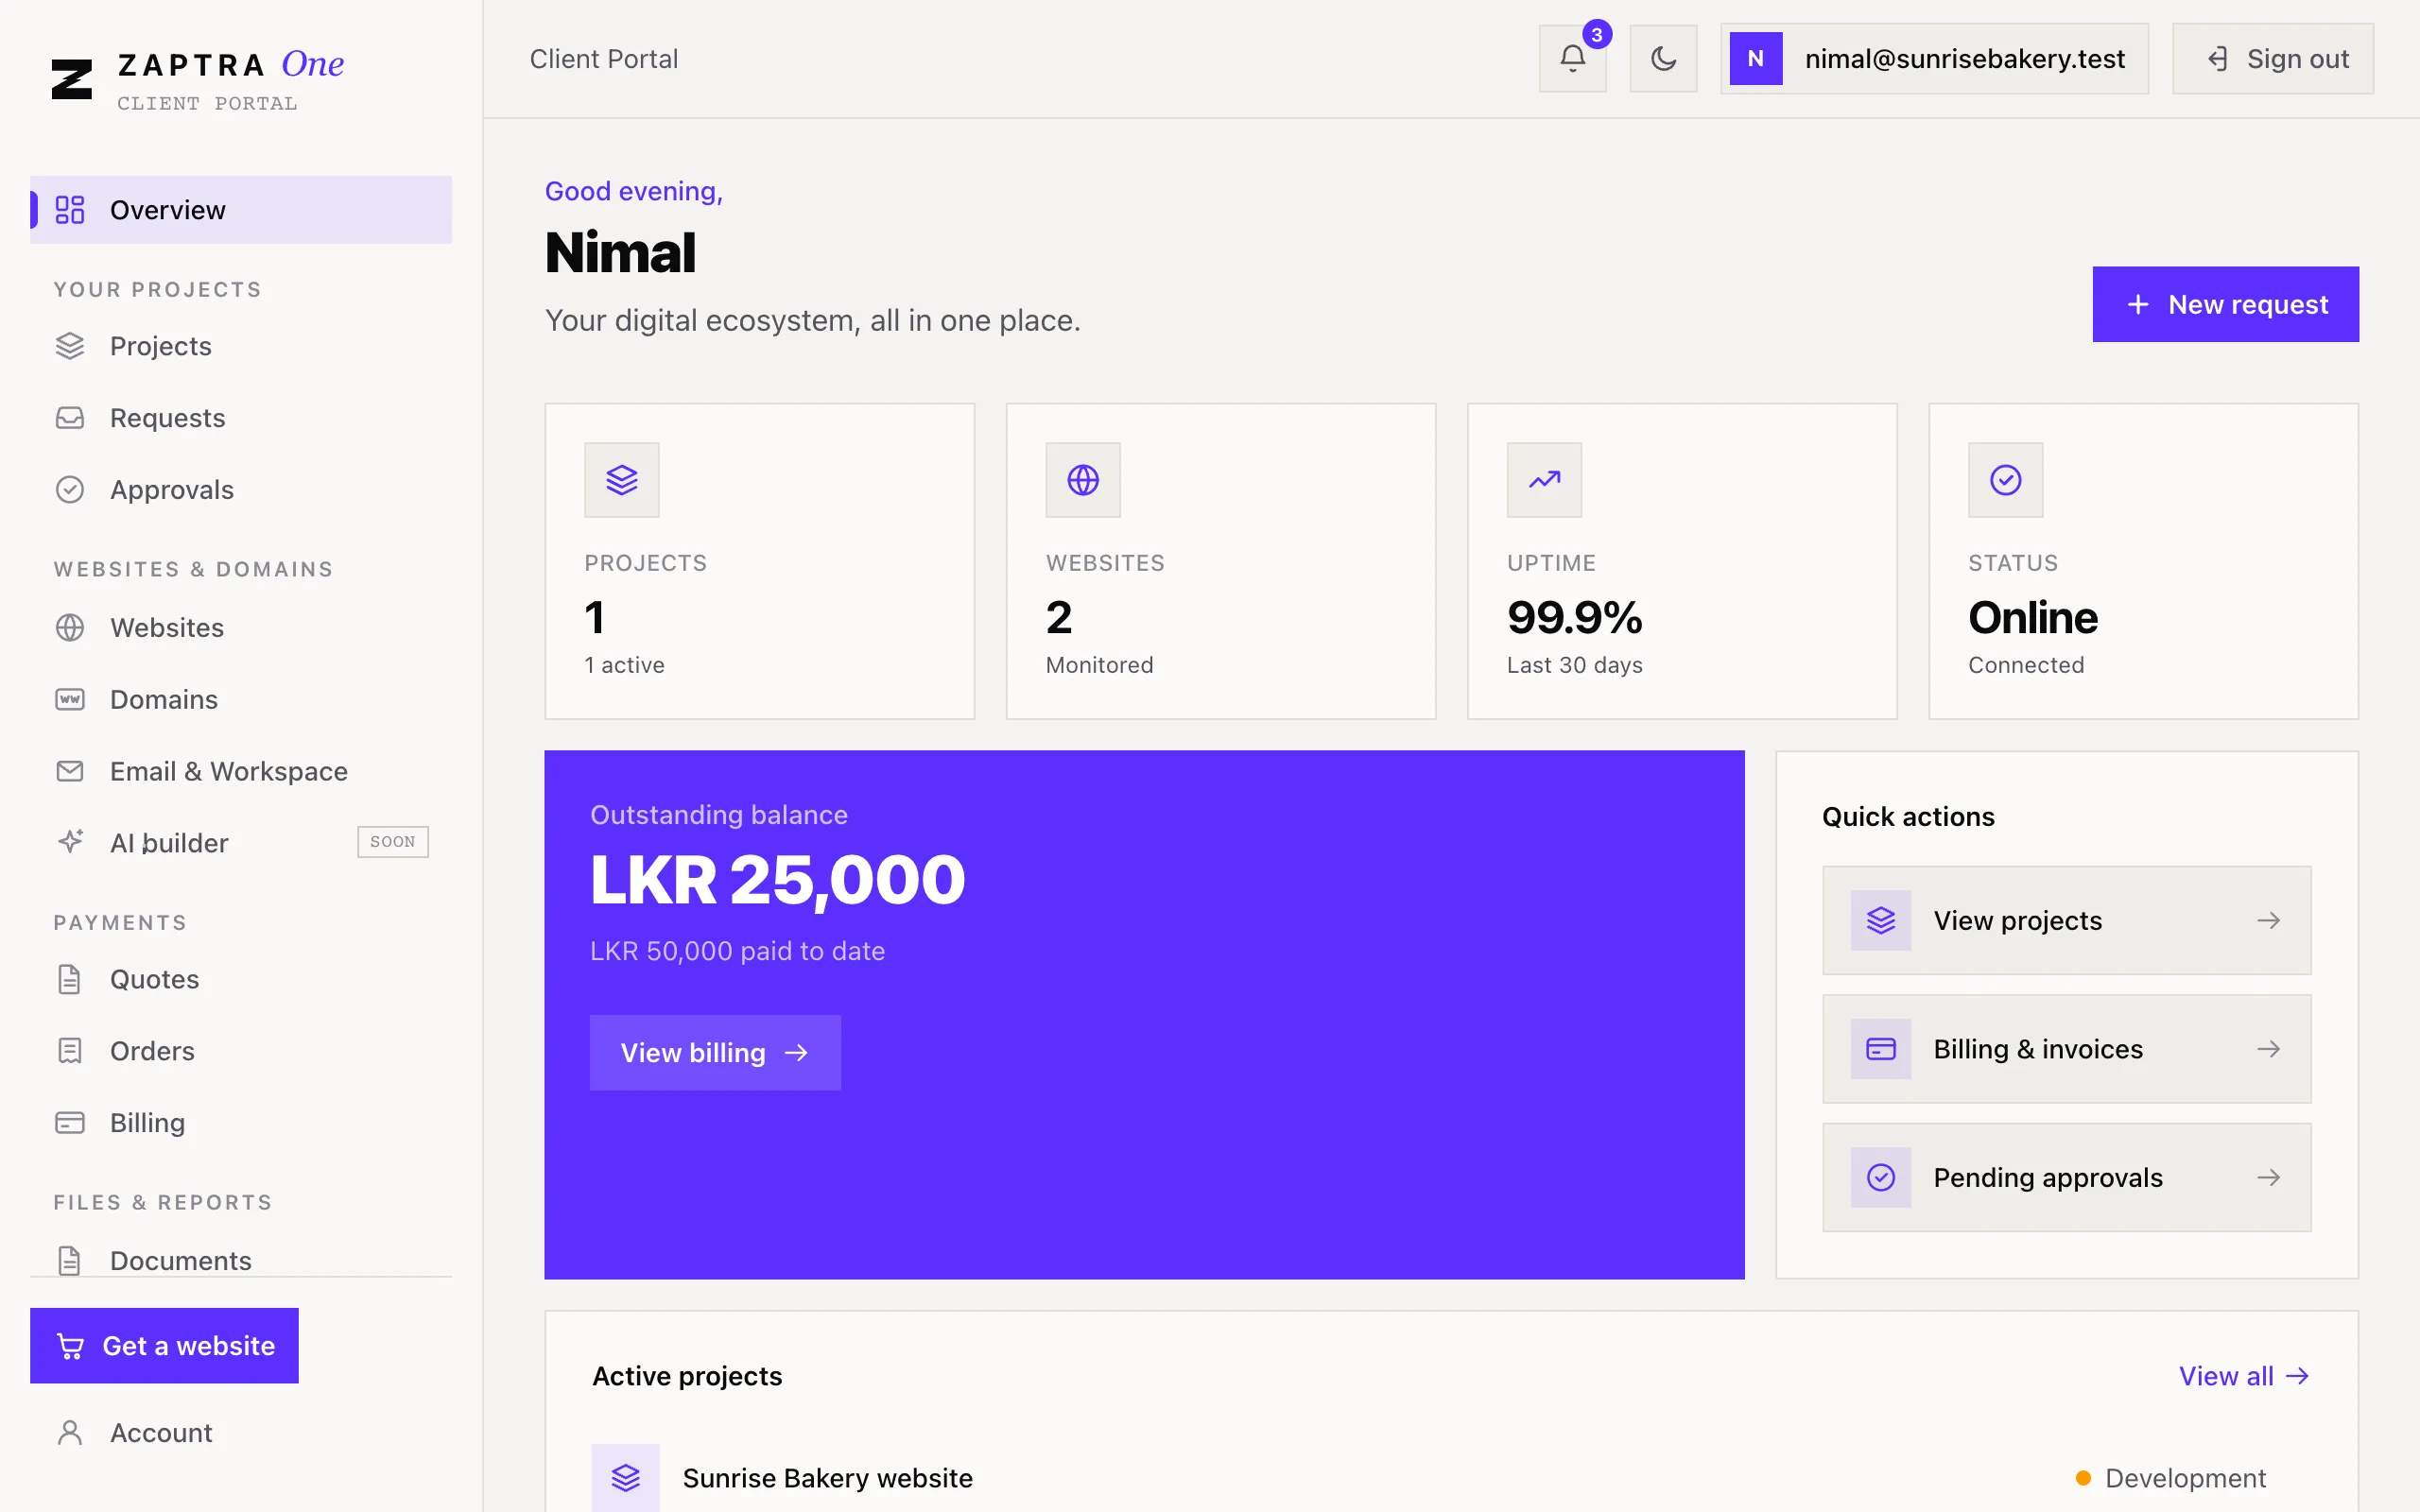Navigate to Websites in the sidebar
The width and height of the screenshot is (2420, 1512).
(241, 627)
